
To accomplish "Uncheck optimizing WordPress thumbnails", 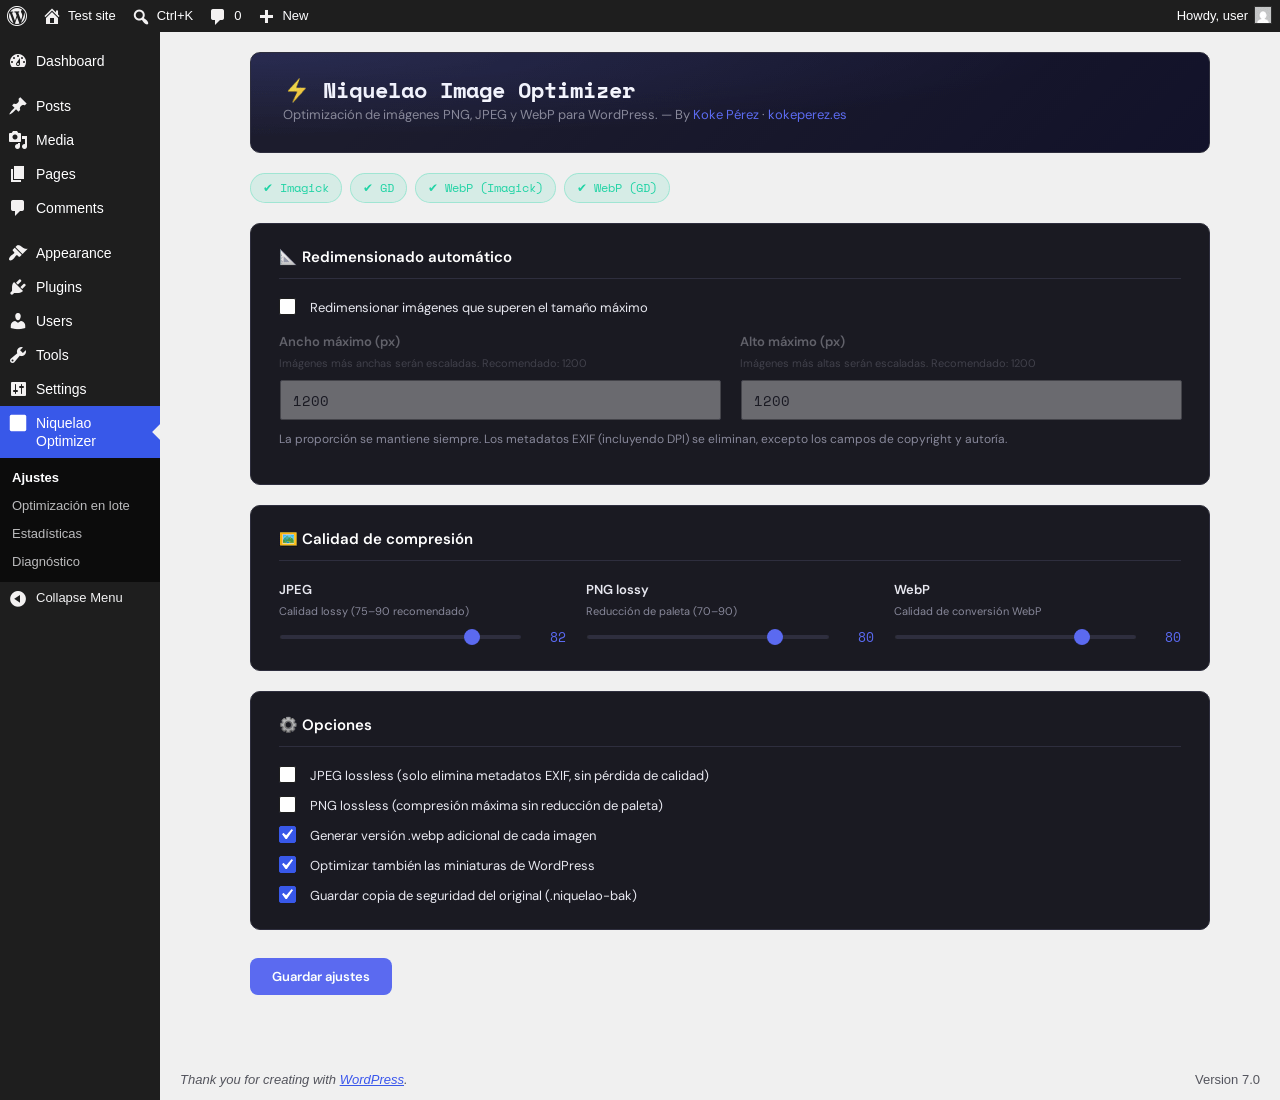I will 288,865.
